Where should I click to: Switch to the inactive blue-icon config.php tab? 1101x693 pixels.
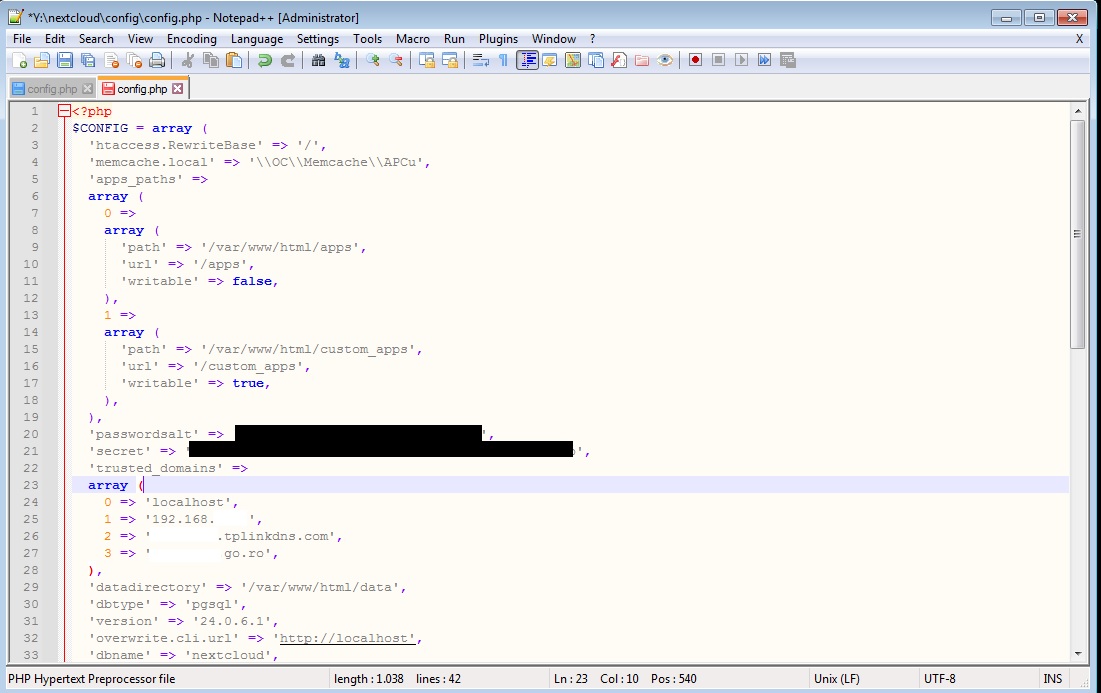tap(53, 88)
